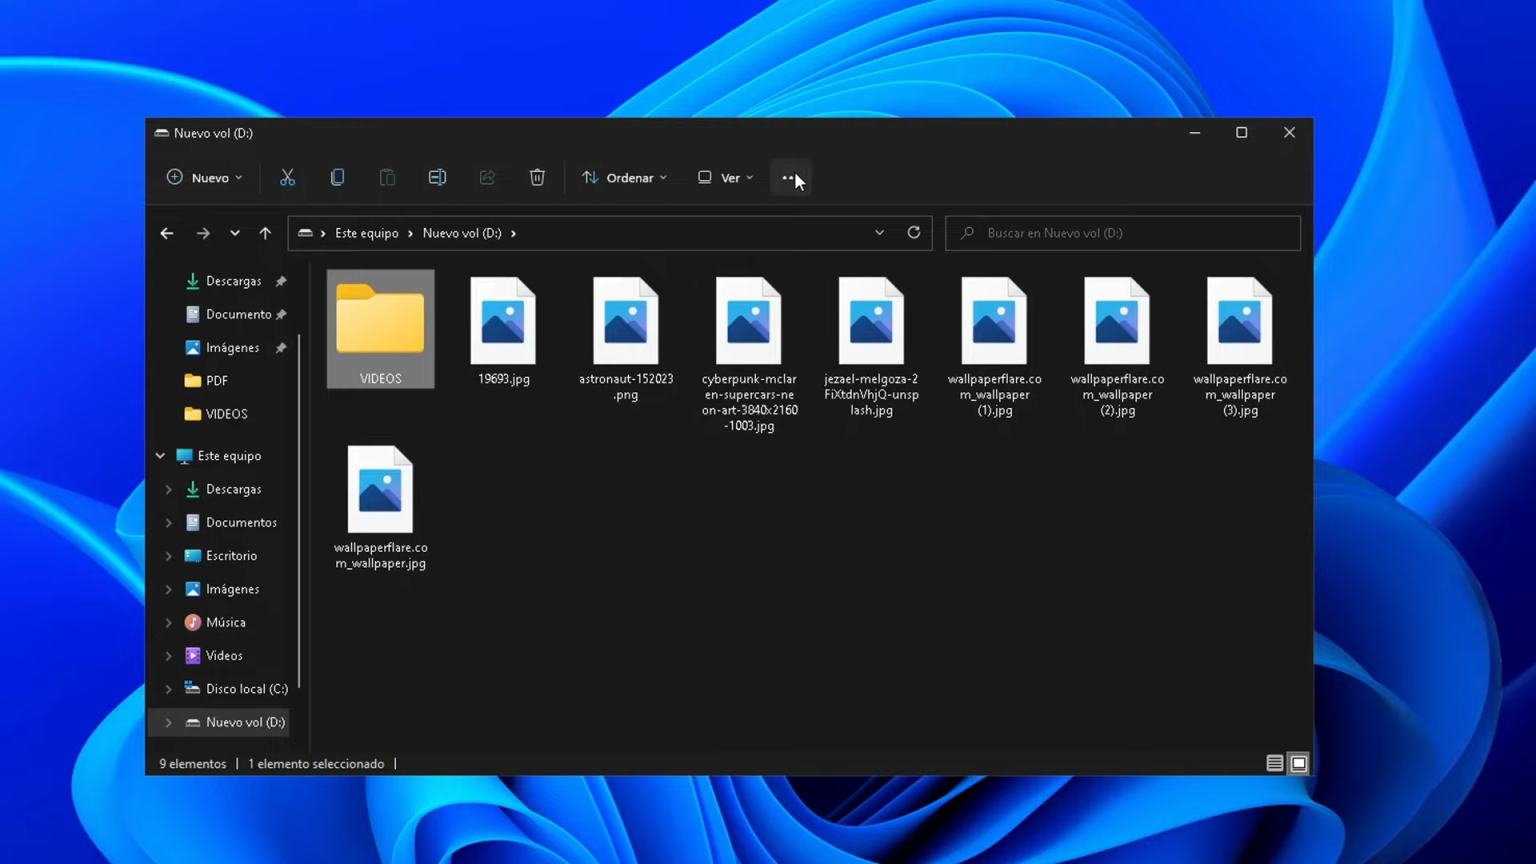1536x864 pixels.
Task: Open the Ver menu
Action: click(724, 177)
